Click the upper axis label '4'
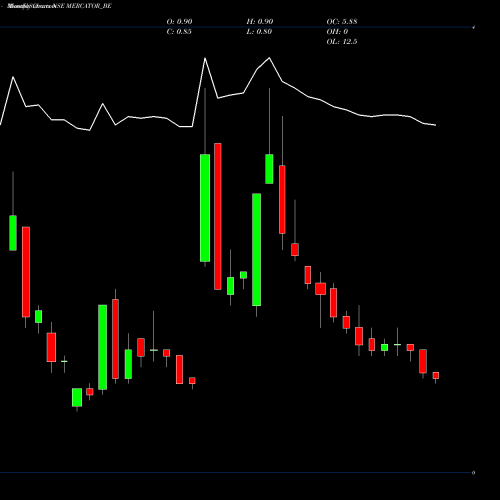This screenshot has width=500, height=500. pyautogui.click(x=474, y=27)
